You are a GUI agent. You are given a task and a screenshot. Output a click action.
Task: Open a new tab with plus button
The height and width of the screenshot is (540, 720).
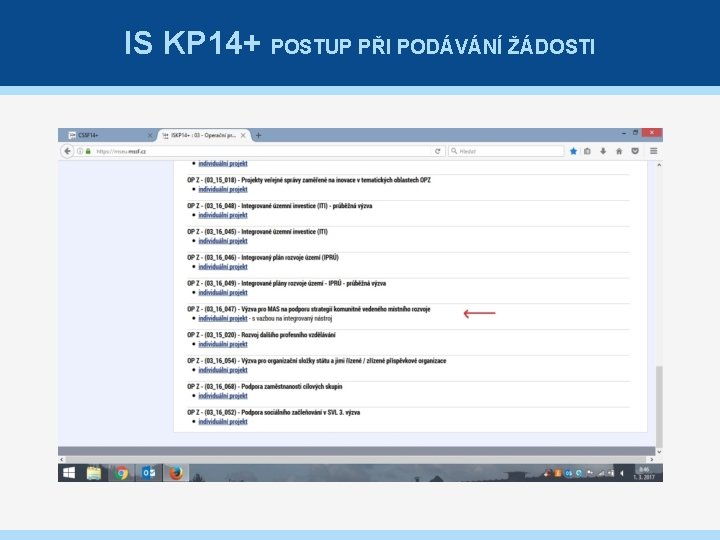point(259,135)
